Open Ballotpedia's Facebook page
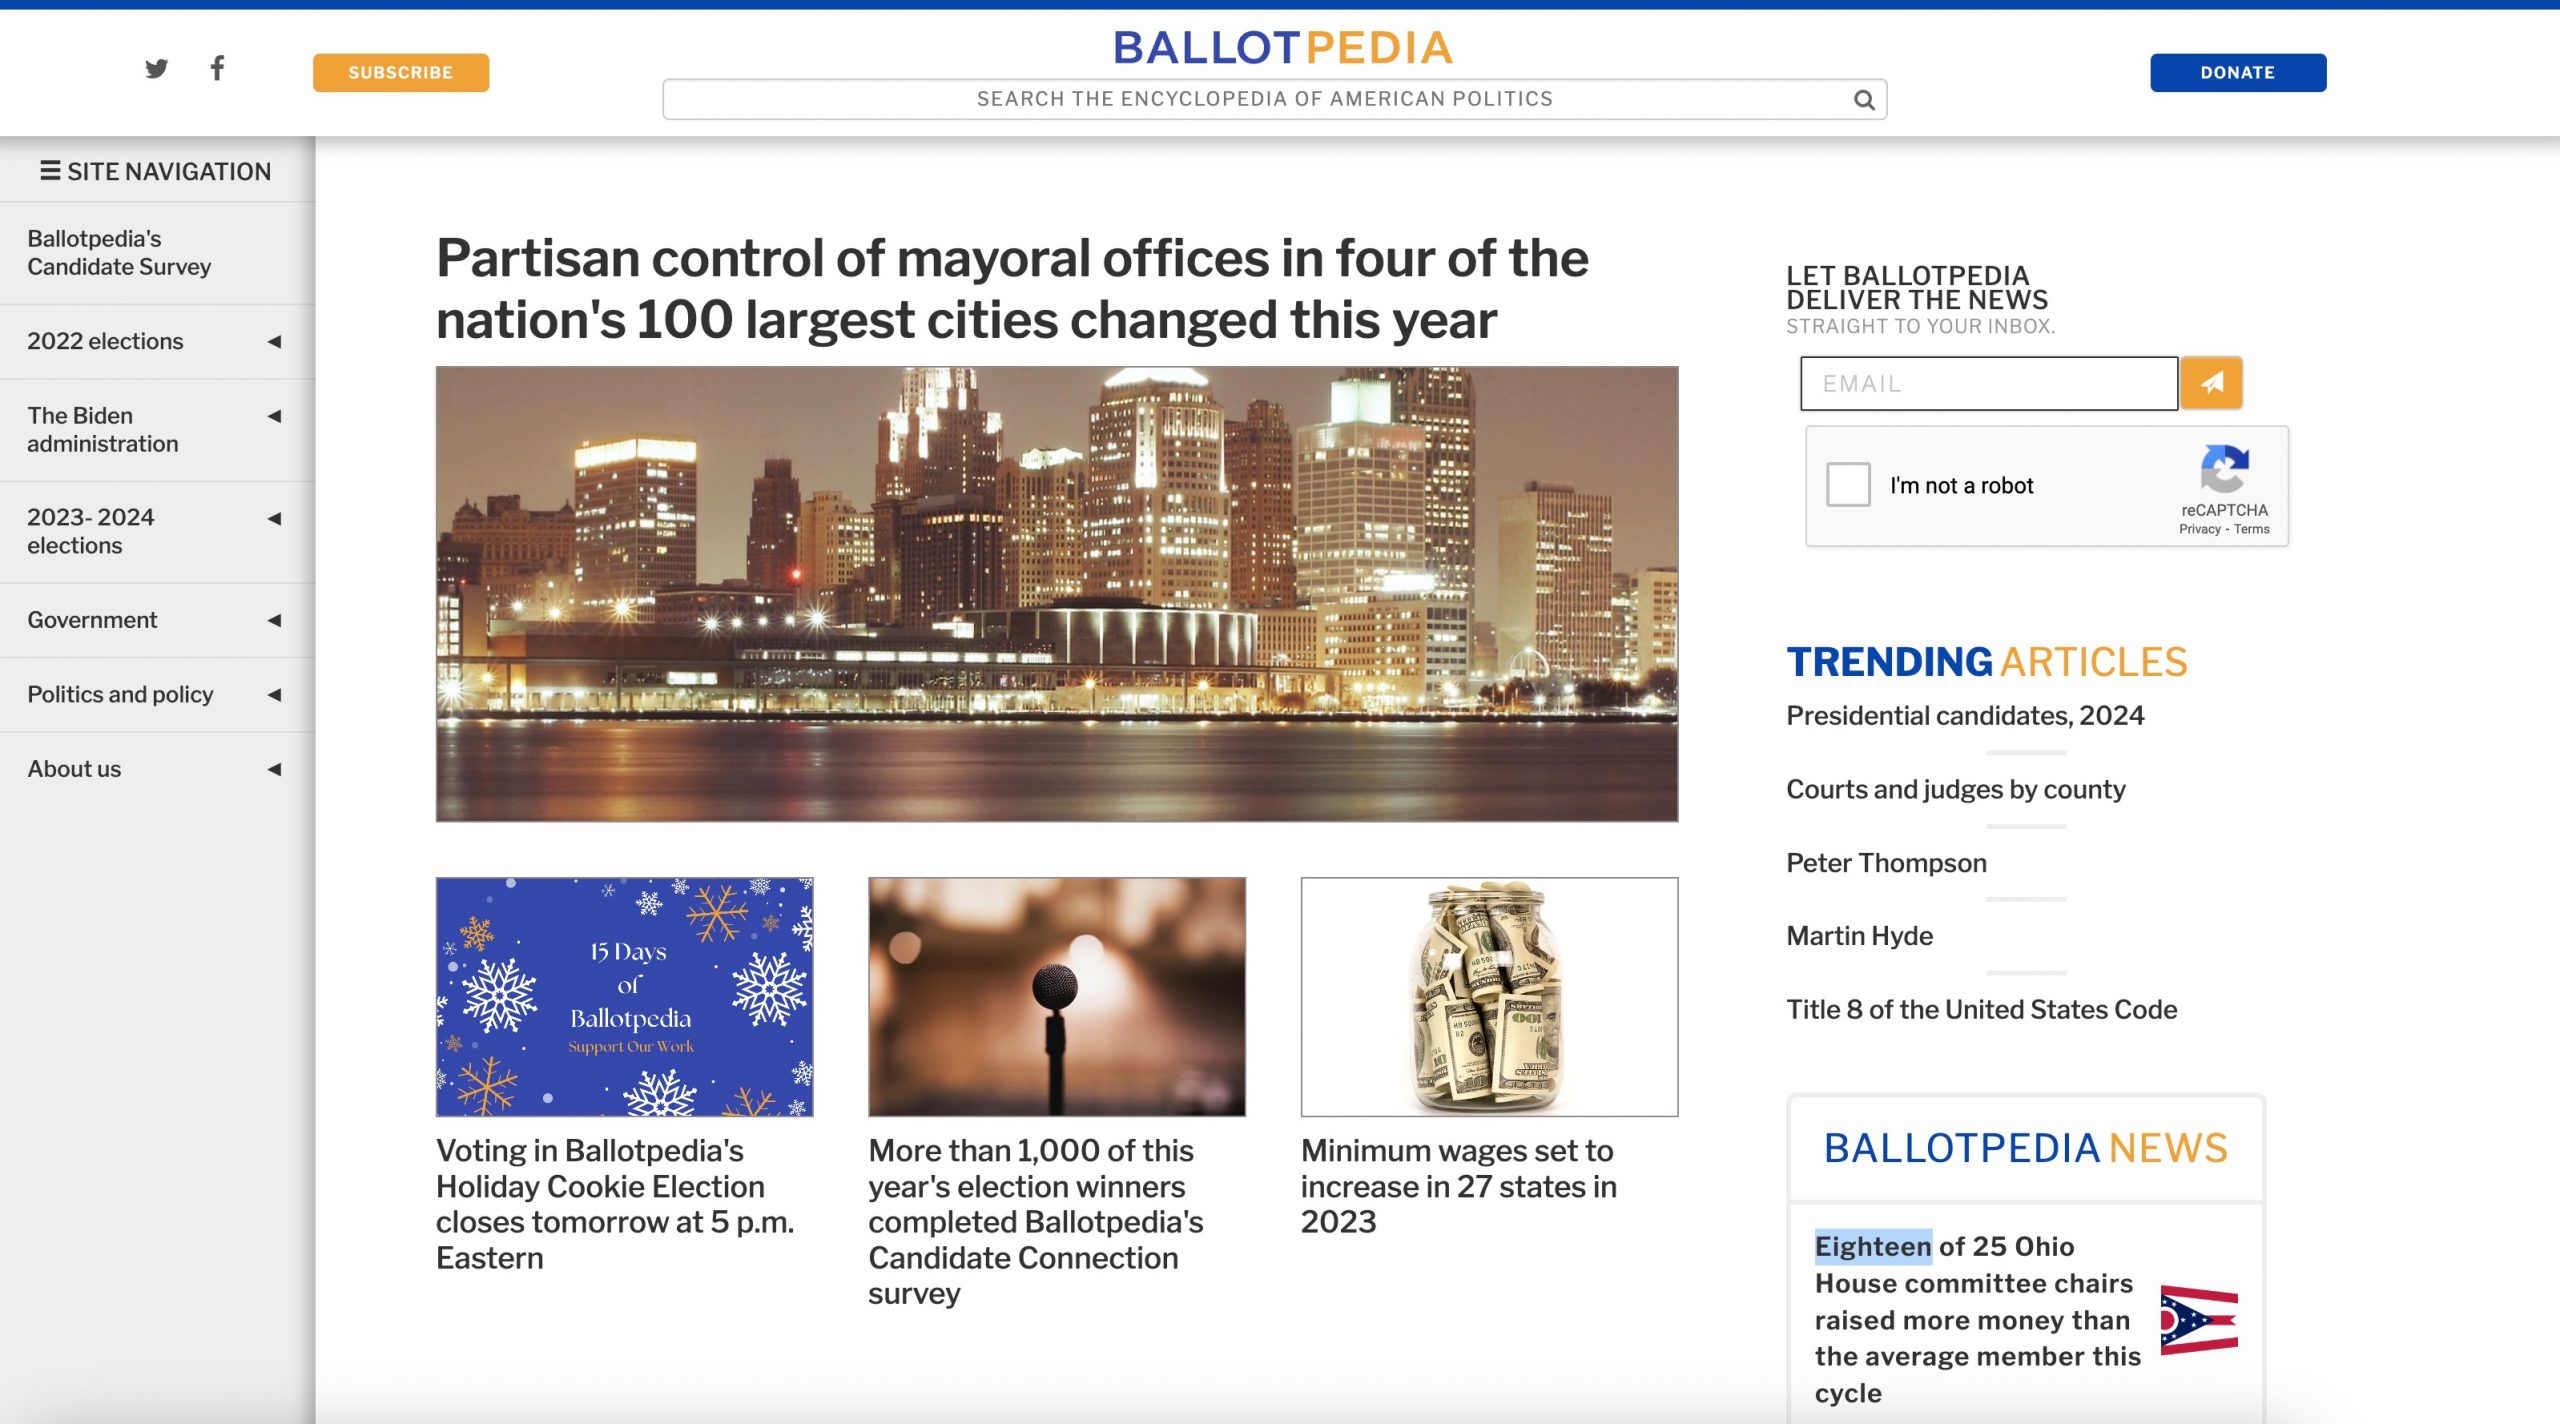The image size is (2560, 1424). coord(217,68)
